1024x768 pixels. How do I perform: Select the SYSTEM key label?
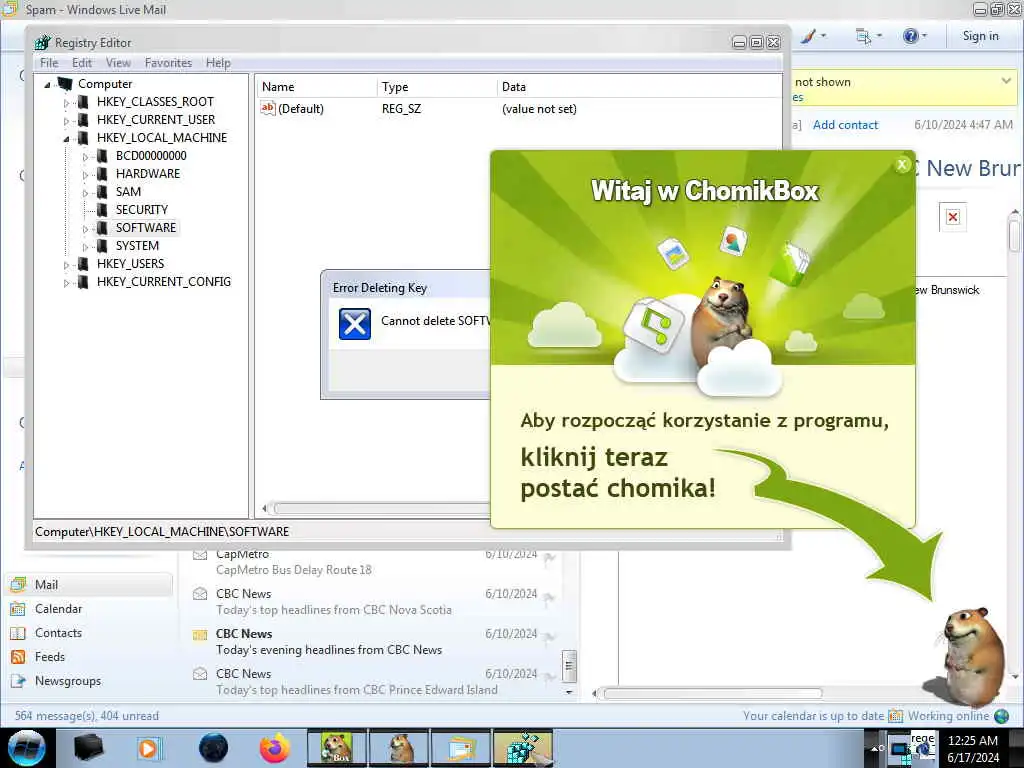(137, 246)
